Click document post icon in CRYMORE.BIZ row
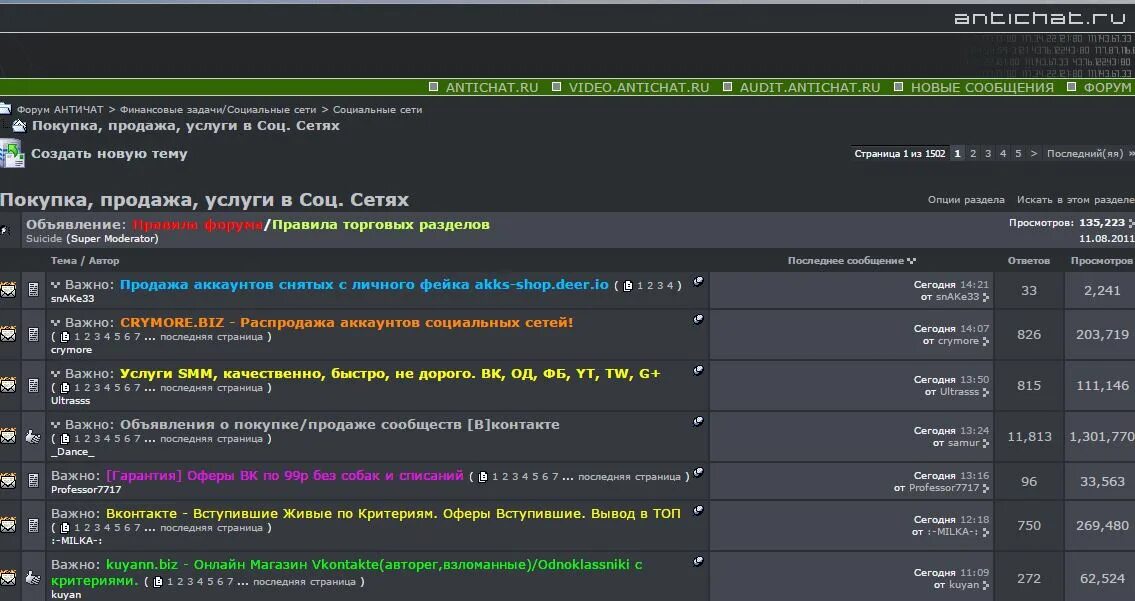Viewport: 1135px width, 601px height. (x=33, y=335)
